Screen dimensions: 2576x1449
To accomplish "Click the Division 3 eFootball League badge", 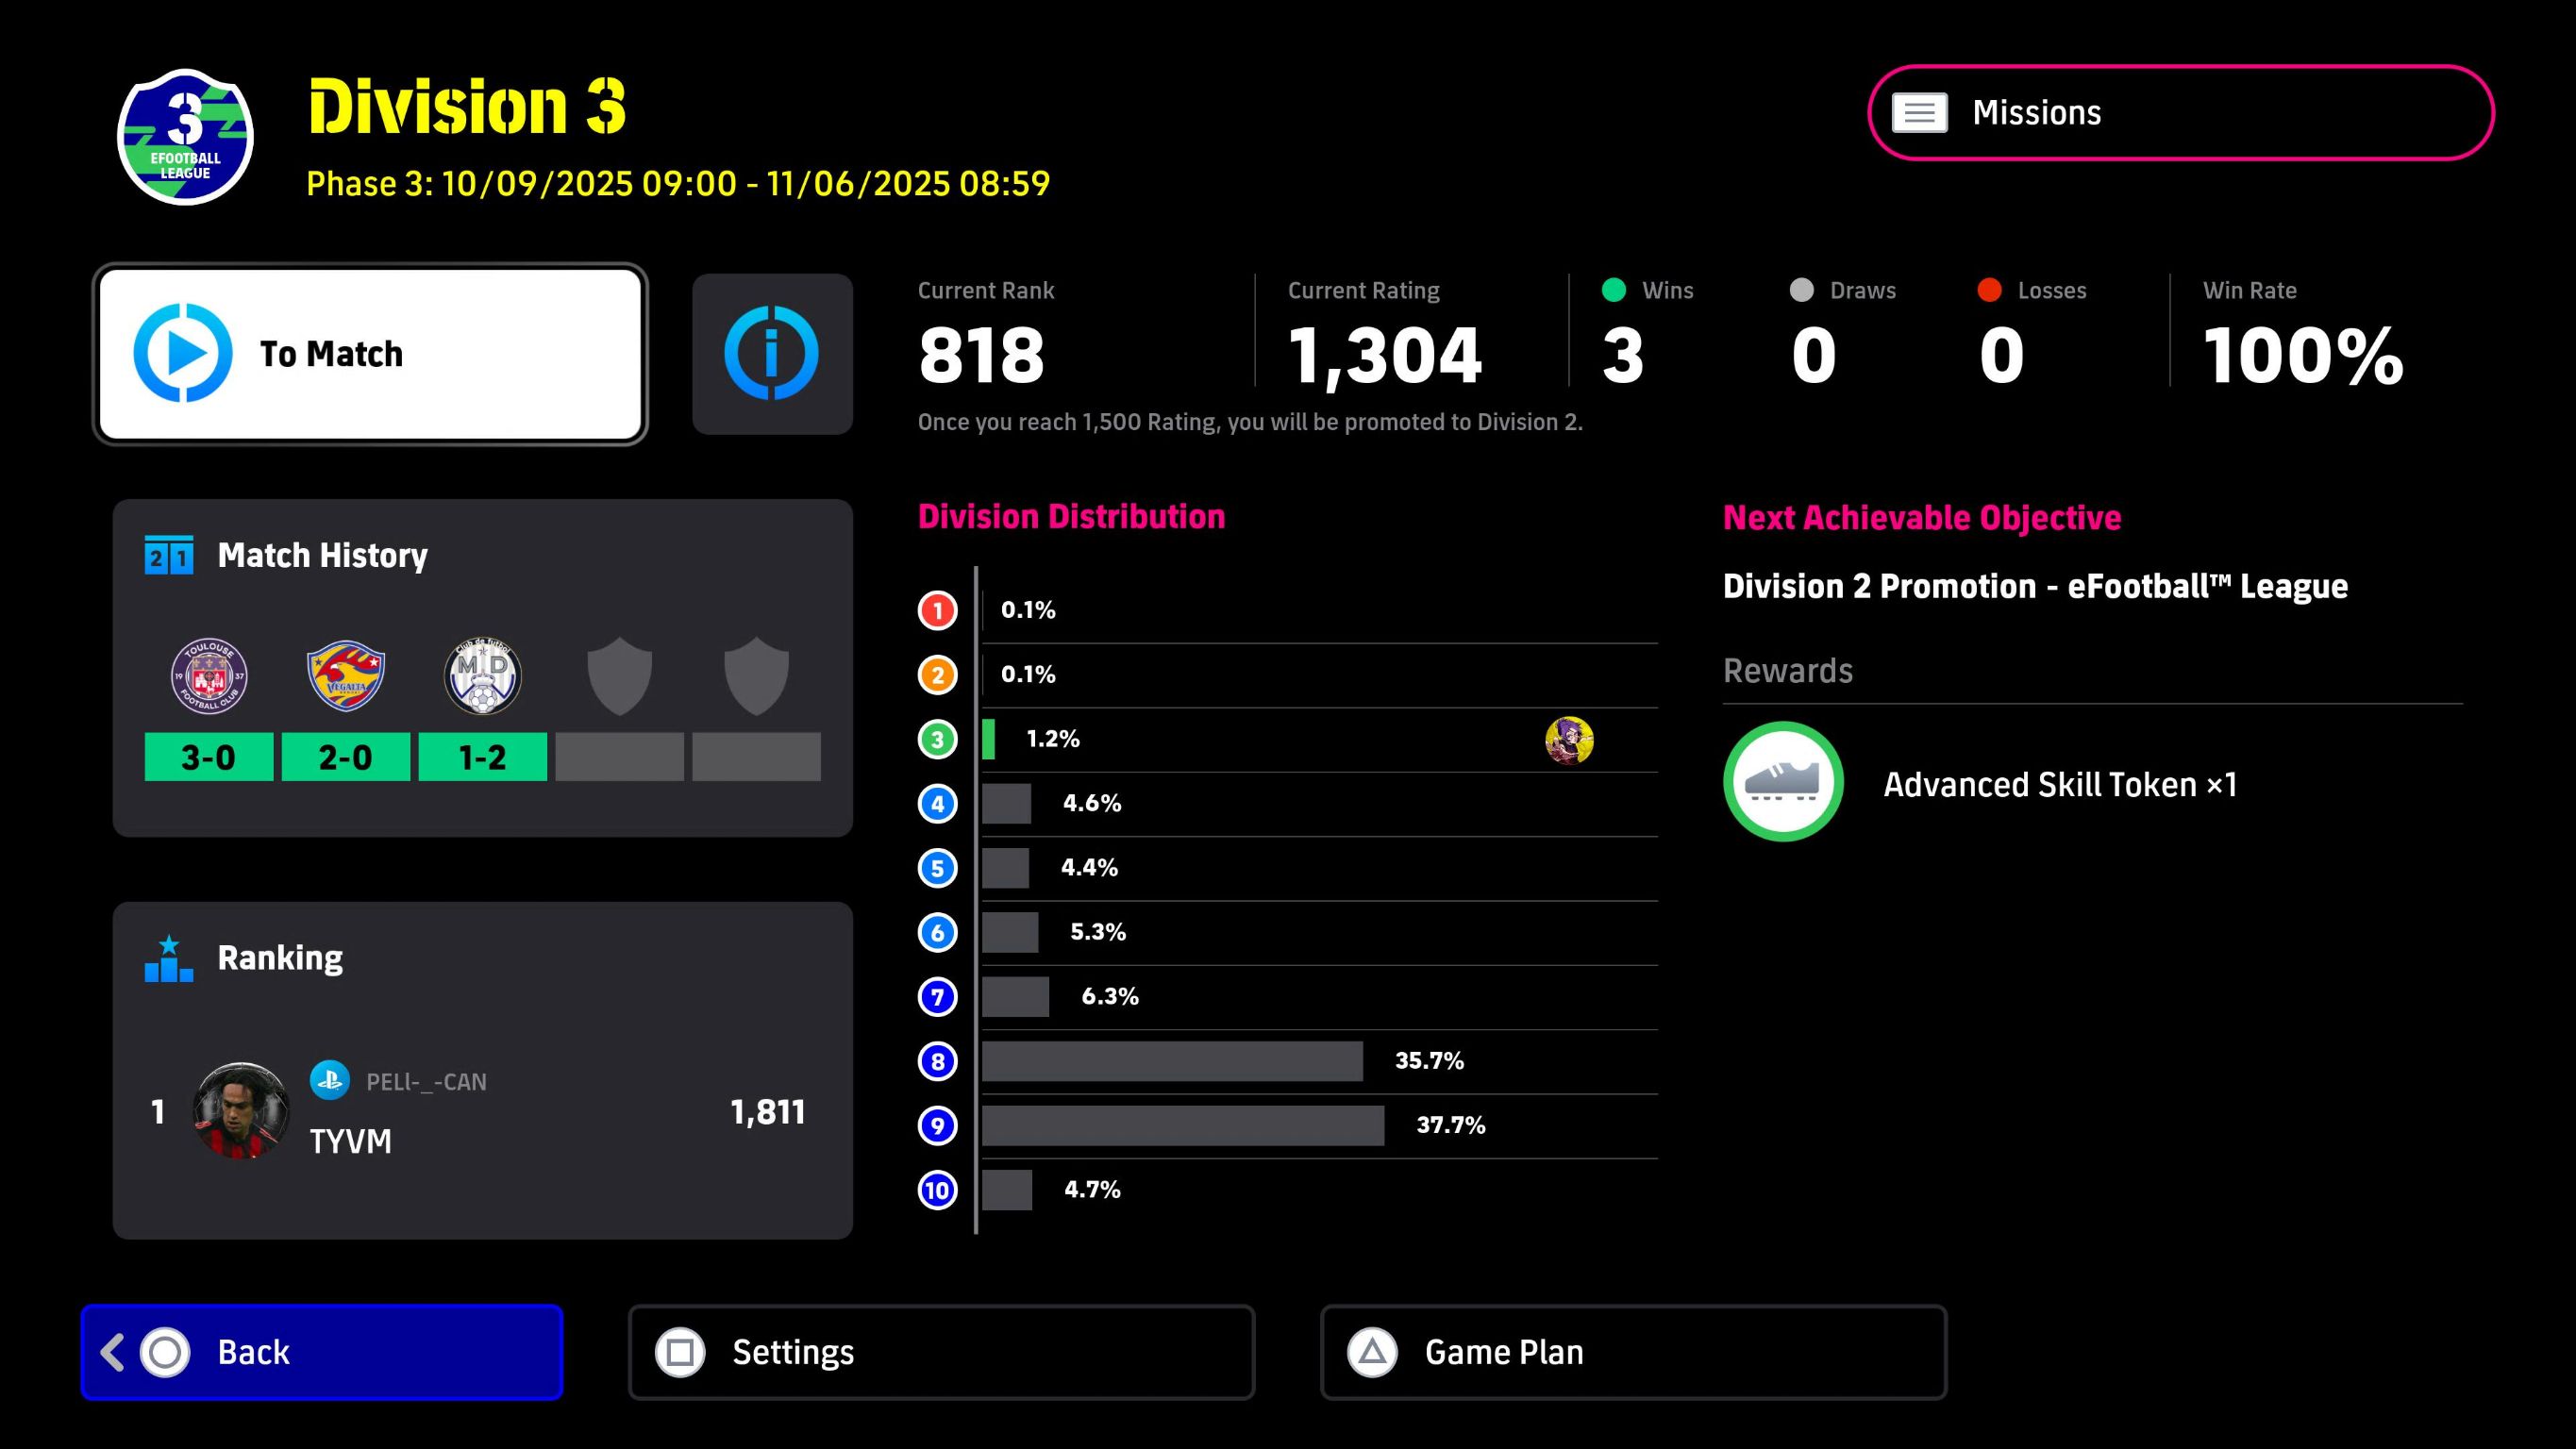I will 185,136.
